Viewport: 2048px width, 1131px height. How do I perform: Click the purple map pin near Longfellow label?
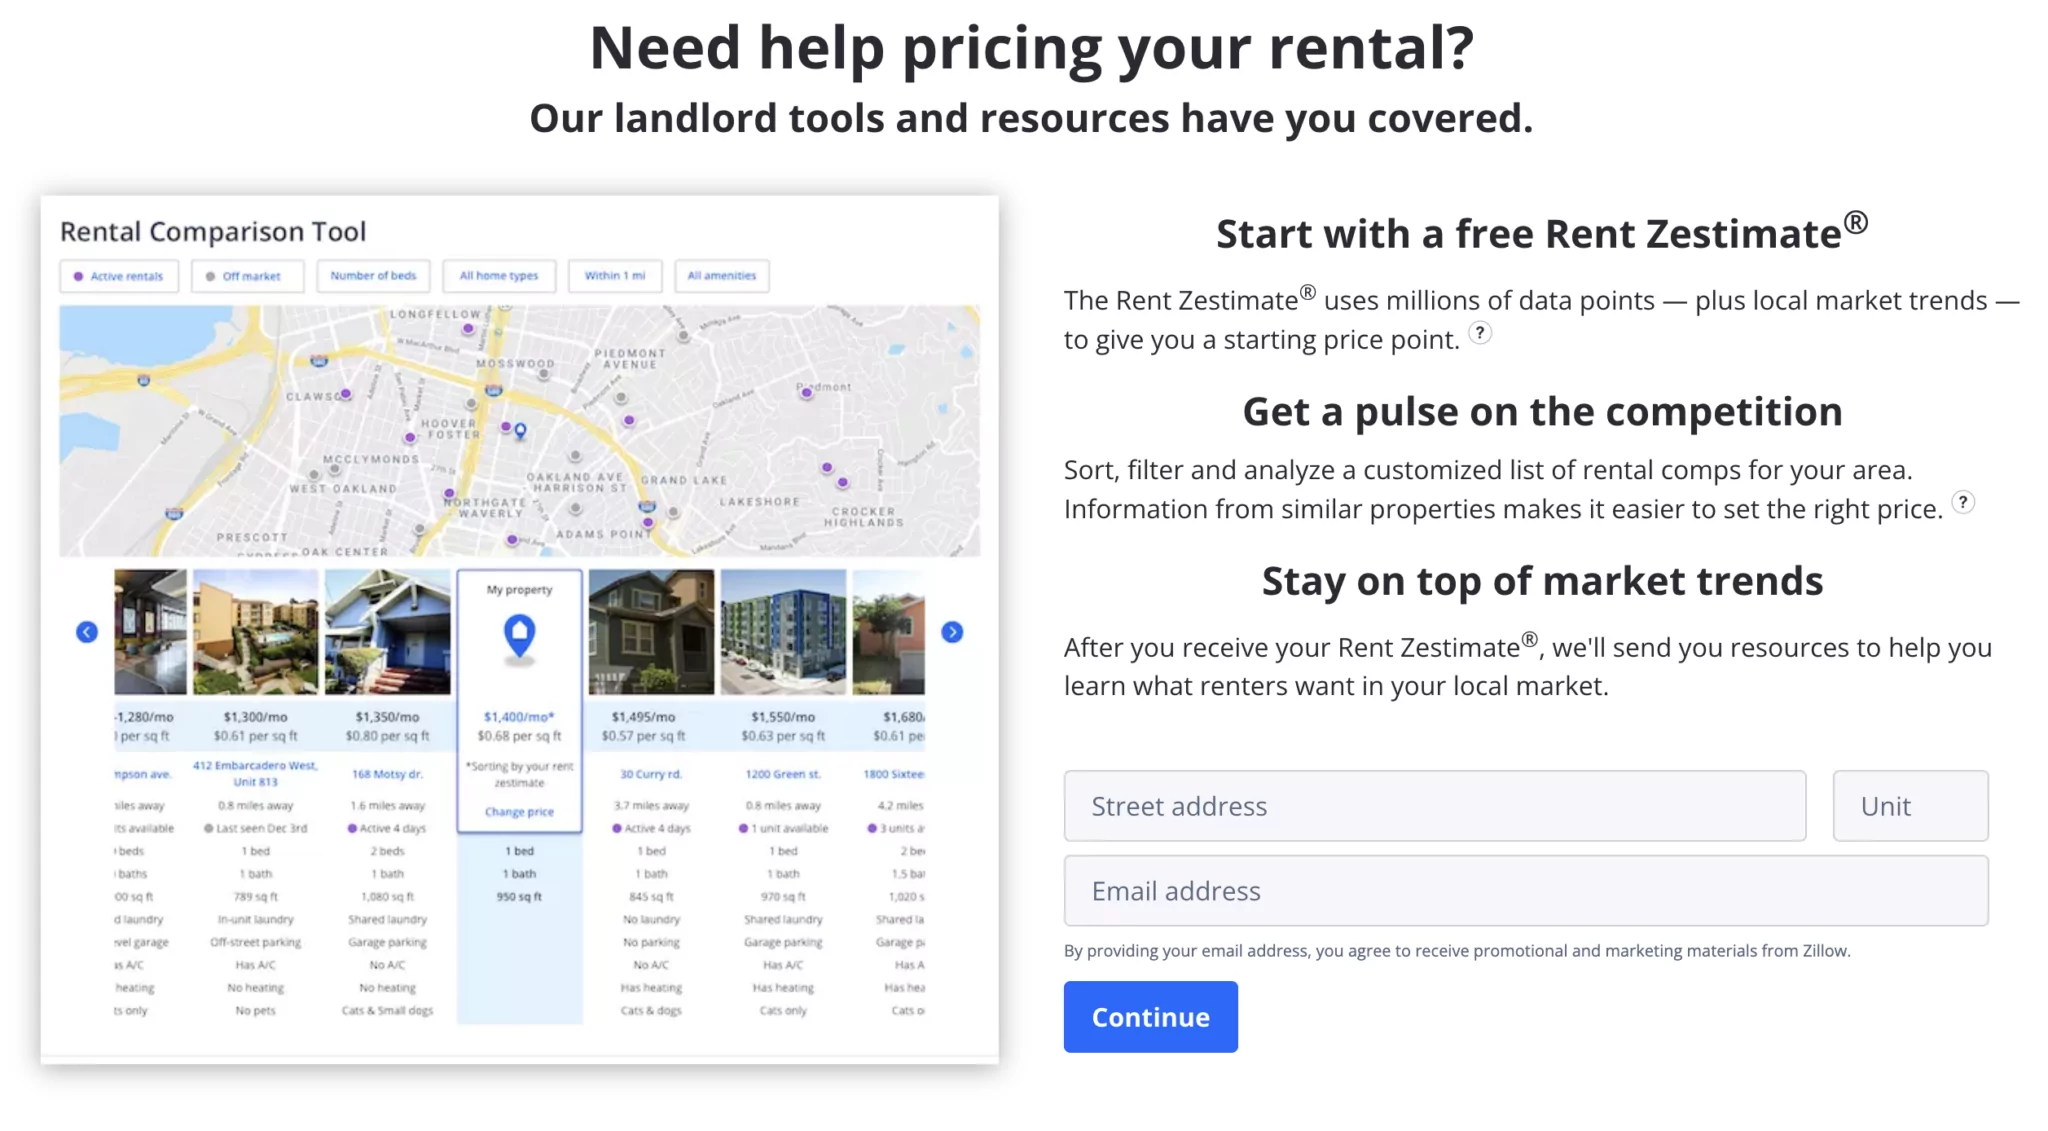point(467,328)
